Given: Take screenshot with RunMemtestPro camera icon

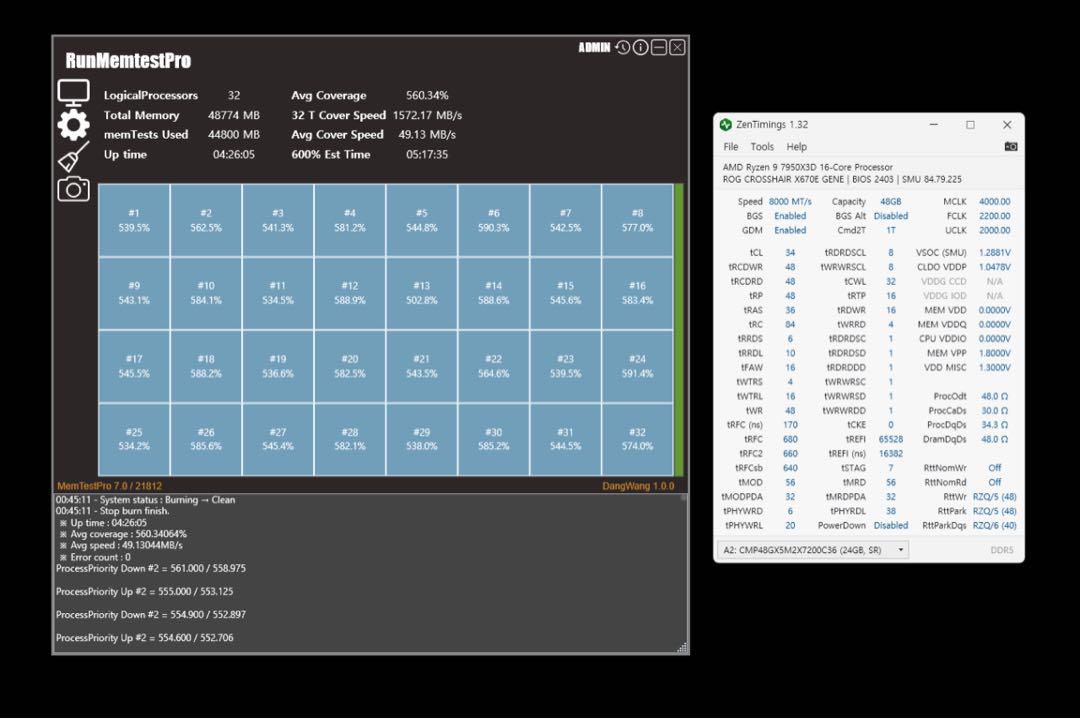Looking at the screenshot, I should coord(73,189).
